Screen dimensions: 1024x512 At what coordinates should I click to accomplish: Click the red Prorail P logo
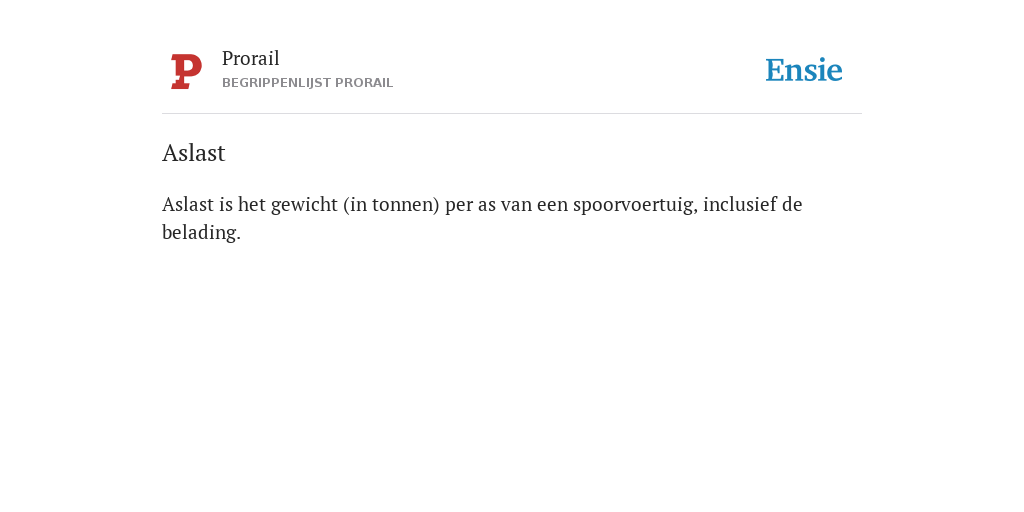(x=186, y=71)
